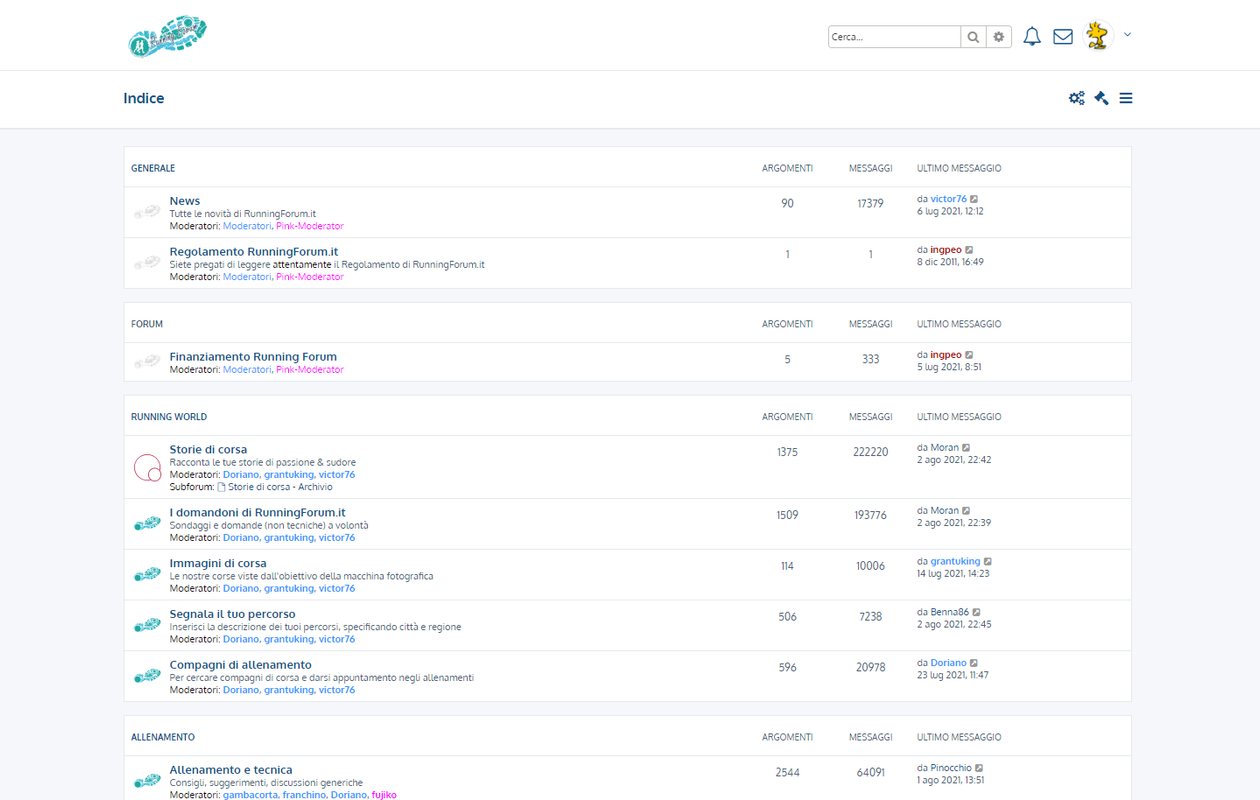View Pinocchio profile in last message
Image resolution: width=1260 pixels, height=800 pixels.
pyautogui.click(x=951, y=768)
